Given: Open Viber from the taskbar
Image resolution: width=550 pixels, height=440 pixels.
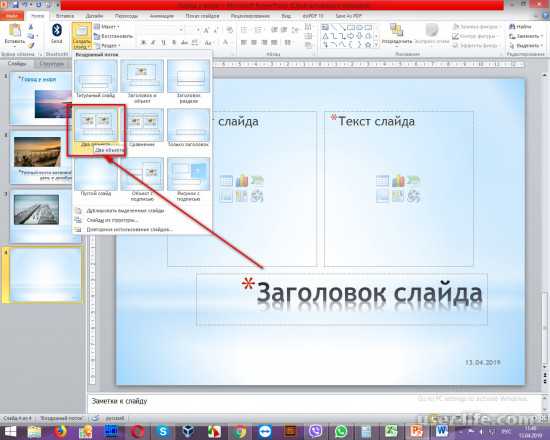Looking at the screenshot, I should click(316, 431).
